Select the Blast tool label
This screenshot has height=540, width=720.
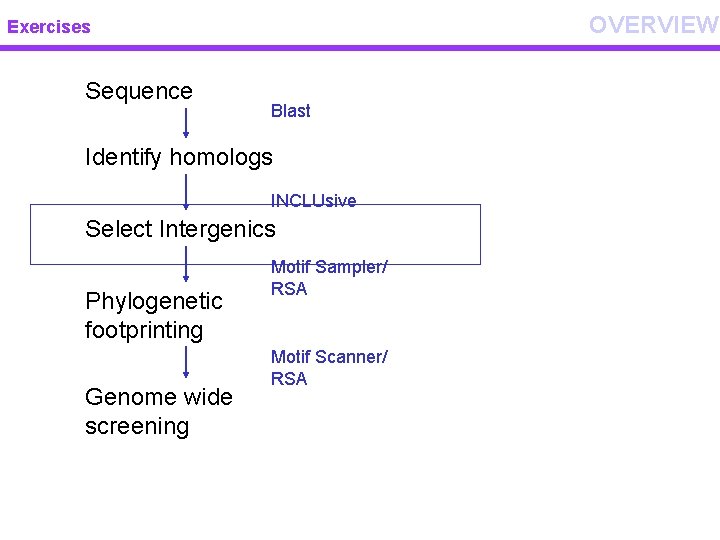(290, 111)
